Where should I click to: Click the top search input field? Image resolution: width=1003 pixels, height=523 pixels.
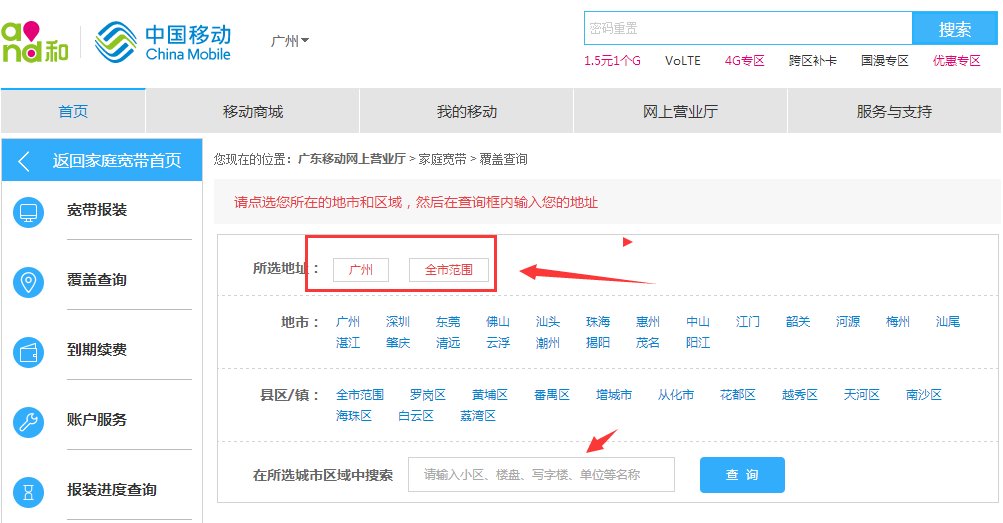(748, 29)
